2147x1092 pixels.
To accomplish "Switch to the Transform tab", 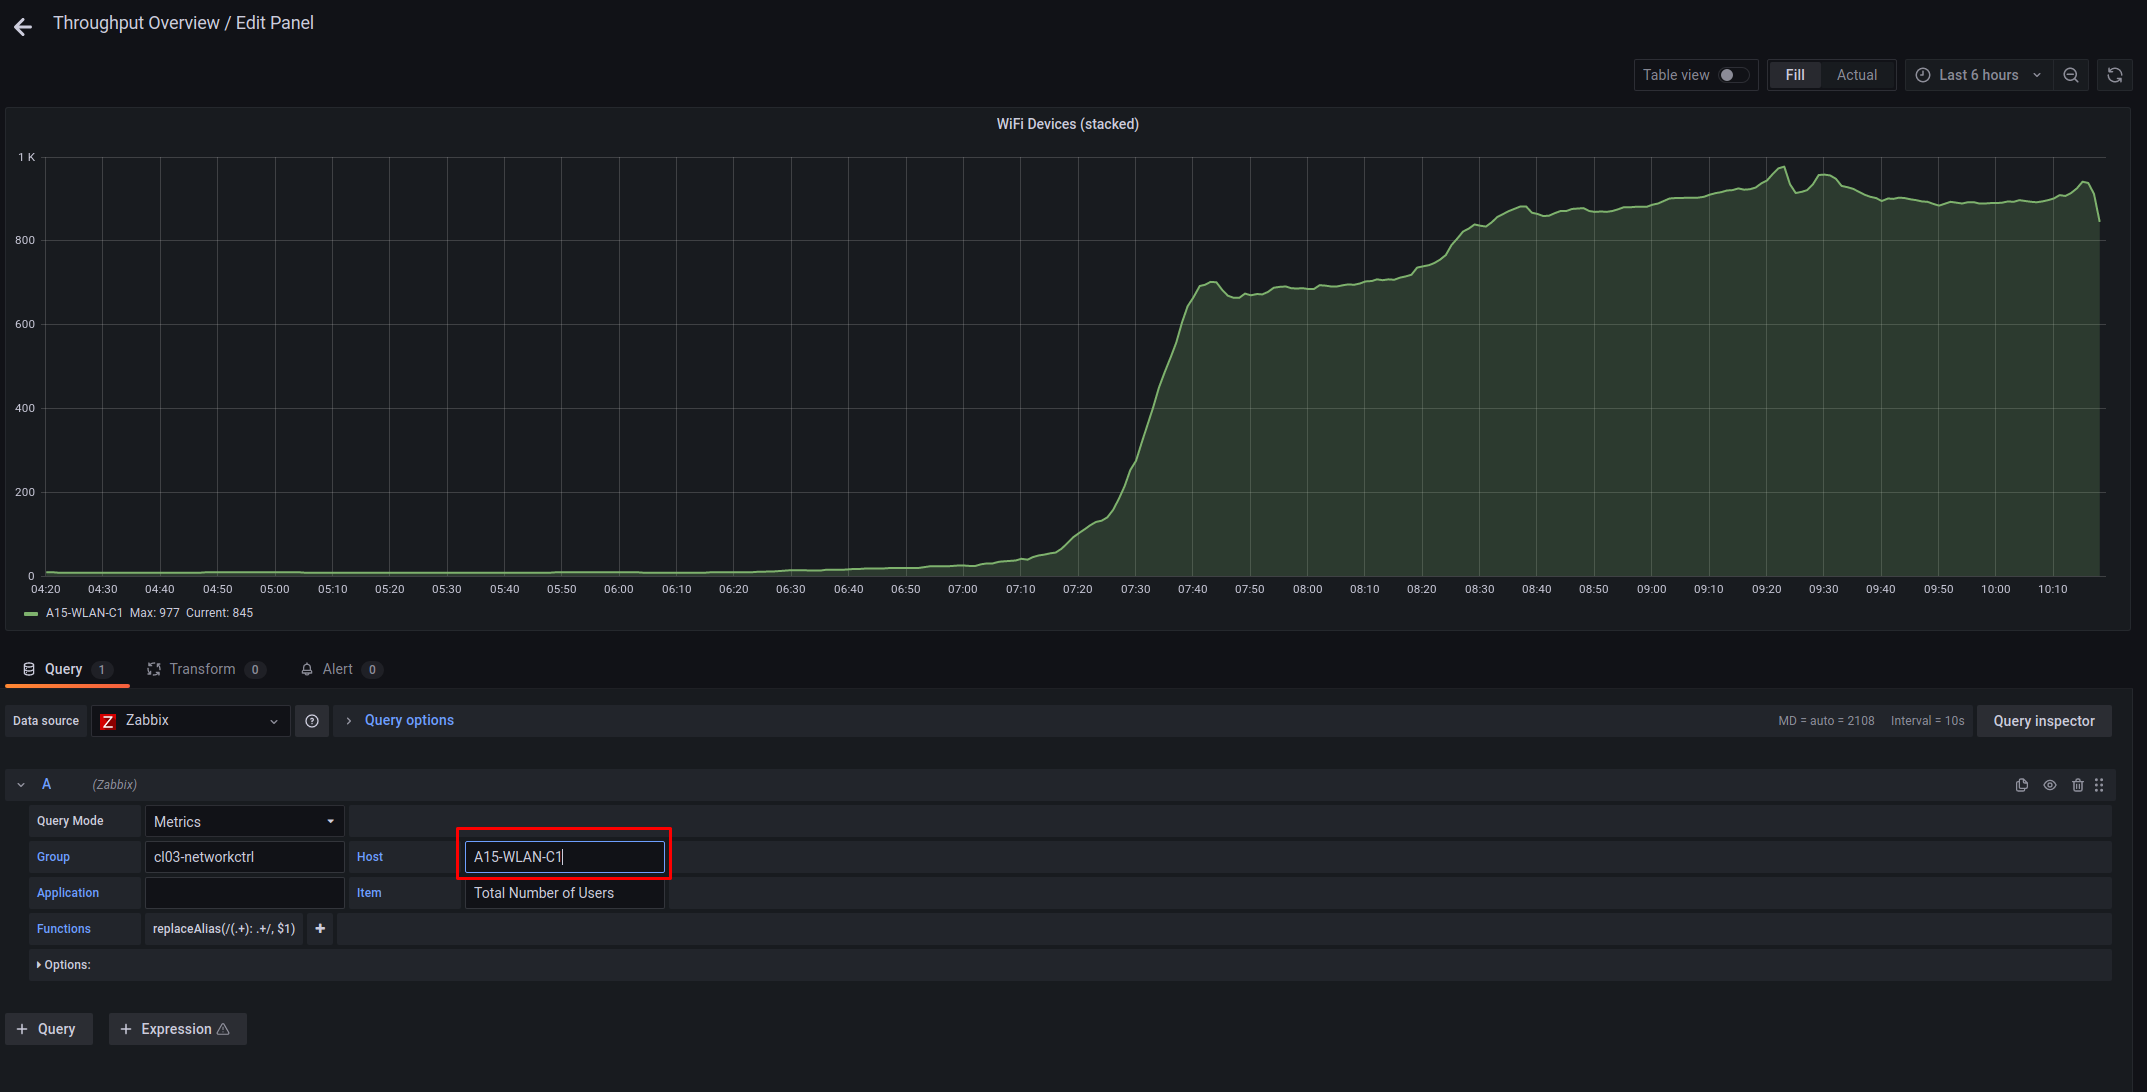I will (x=203, y=669).
